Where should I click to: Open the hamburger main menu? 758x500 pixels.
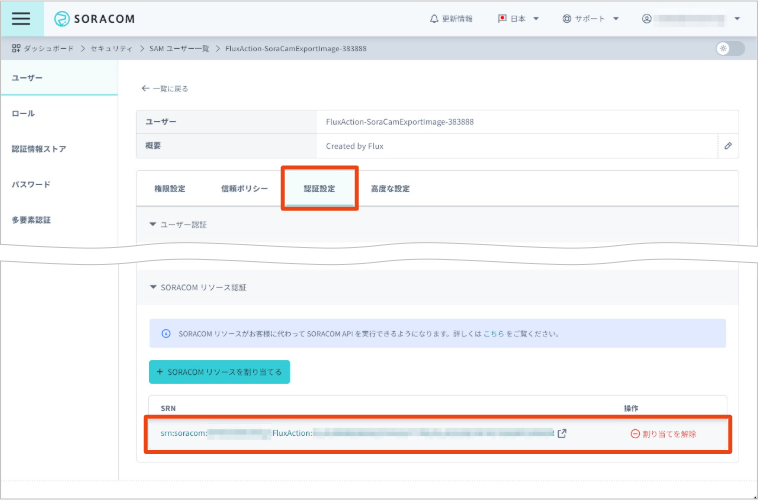[x=21, y=19]
